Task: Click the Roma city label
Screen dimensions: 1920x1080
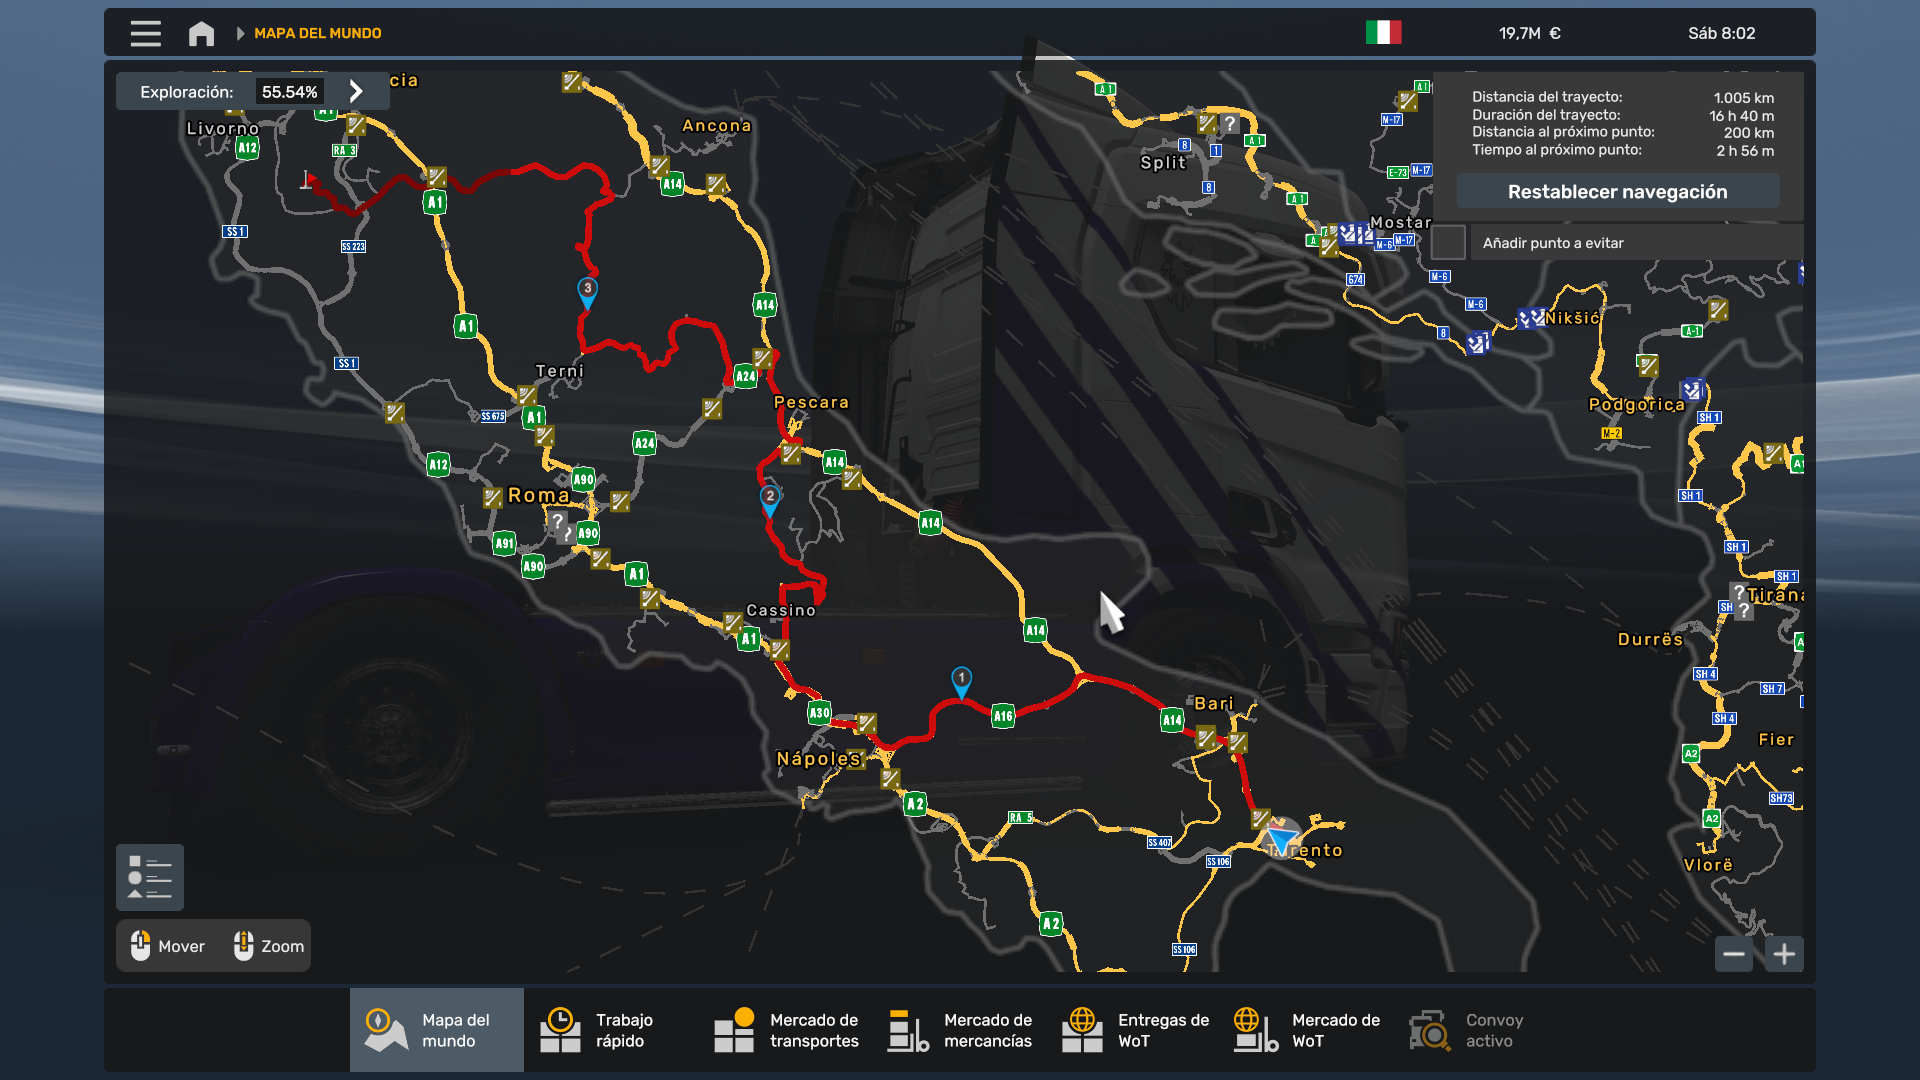Action: point(539,495)
